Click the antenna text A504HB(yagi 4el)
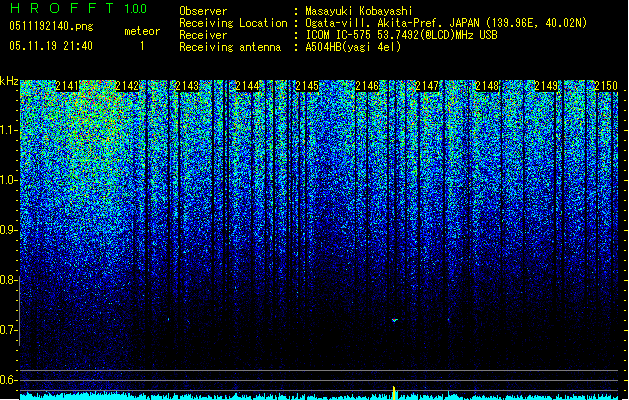The image size is (629, 400). coord(353,47)
